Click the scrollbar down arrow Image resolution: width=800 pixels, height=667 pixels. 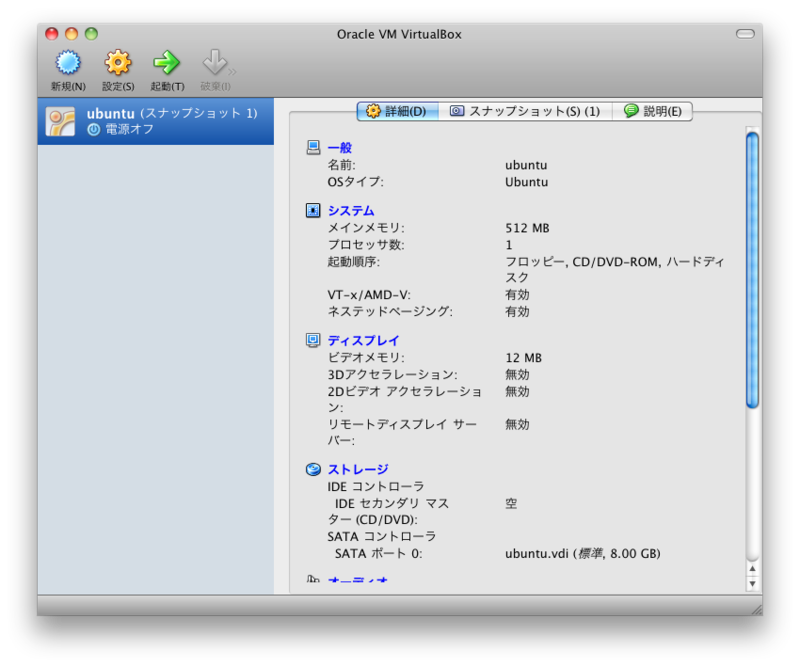752,583
